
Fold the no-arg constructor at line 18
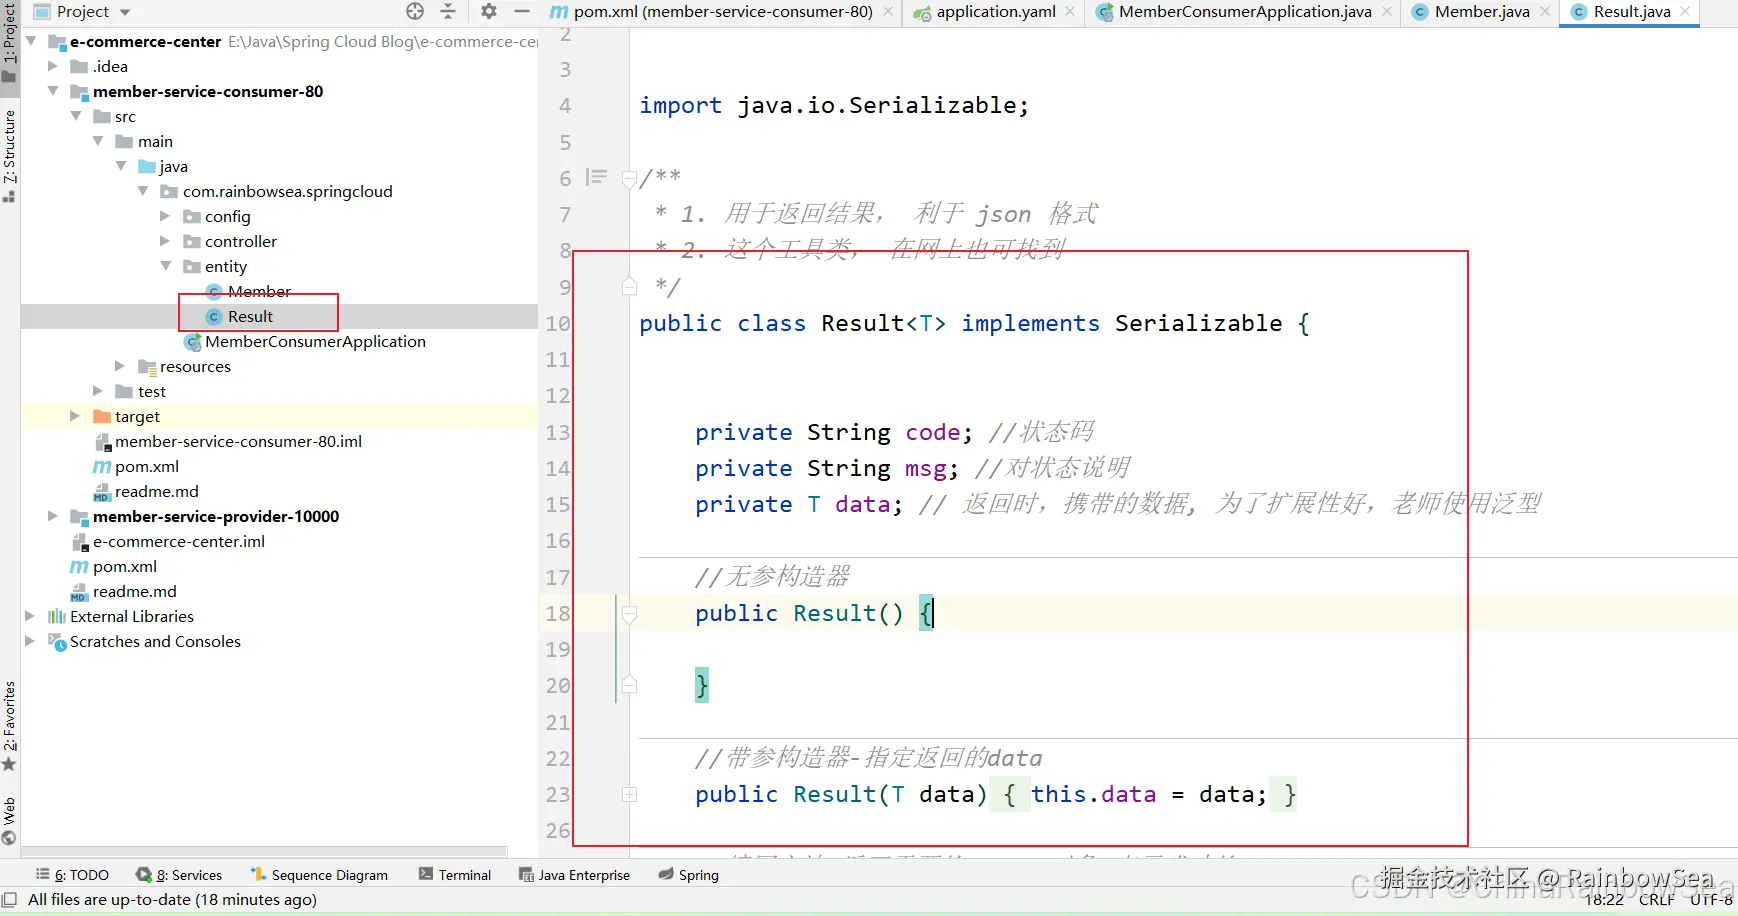[629, 614]
